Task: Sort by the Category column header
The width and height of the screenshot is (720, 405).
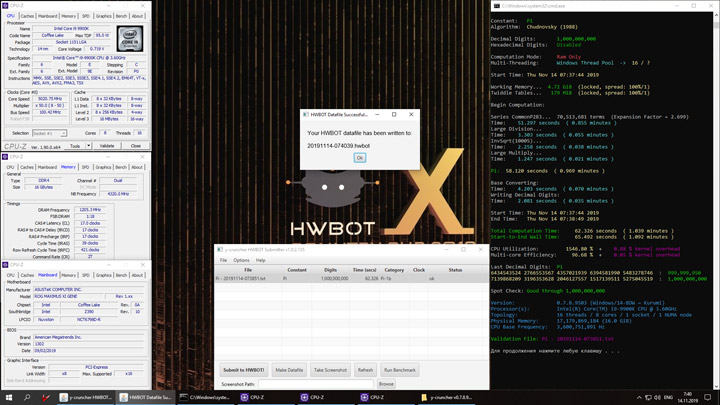Action: click(394, 270)
